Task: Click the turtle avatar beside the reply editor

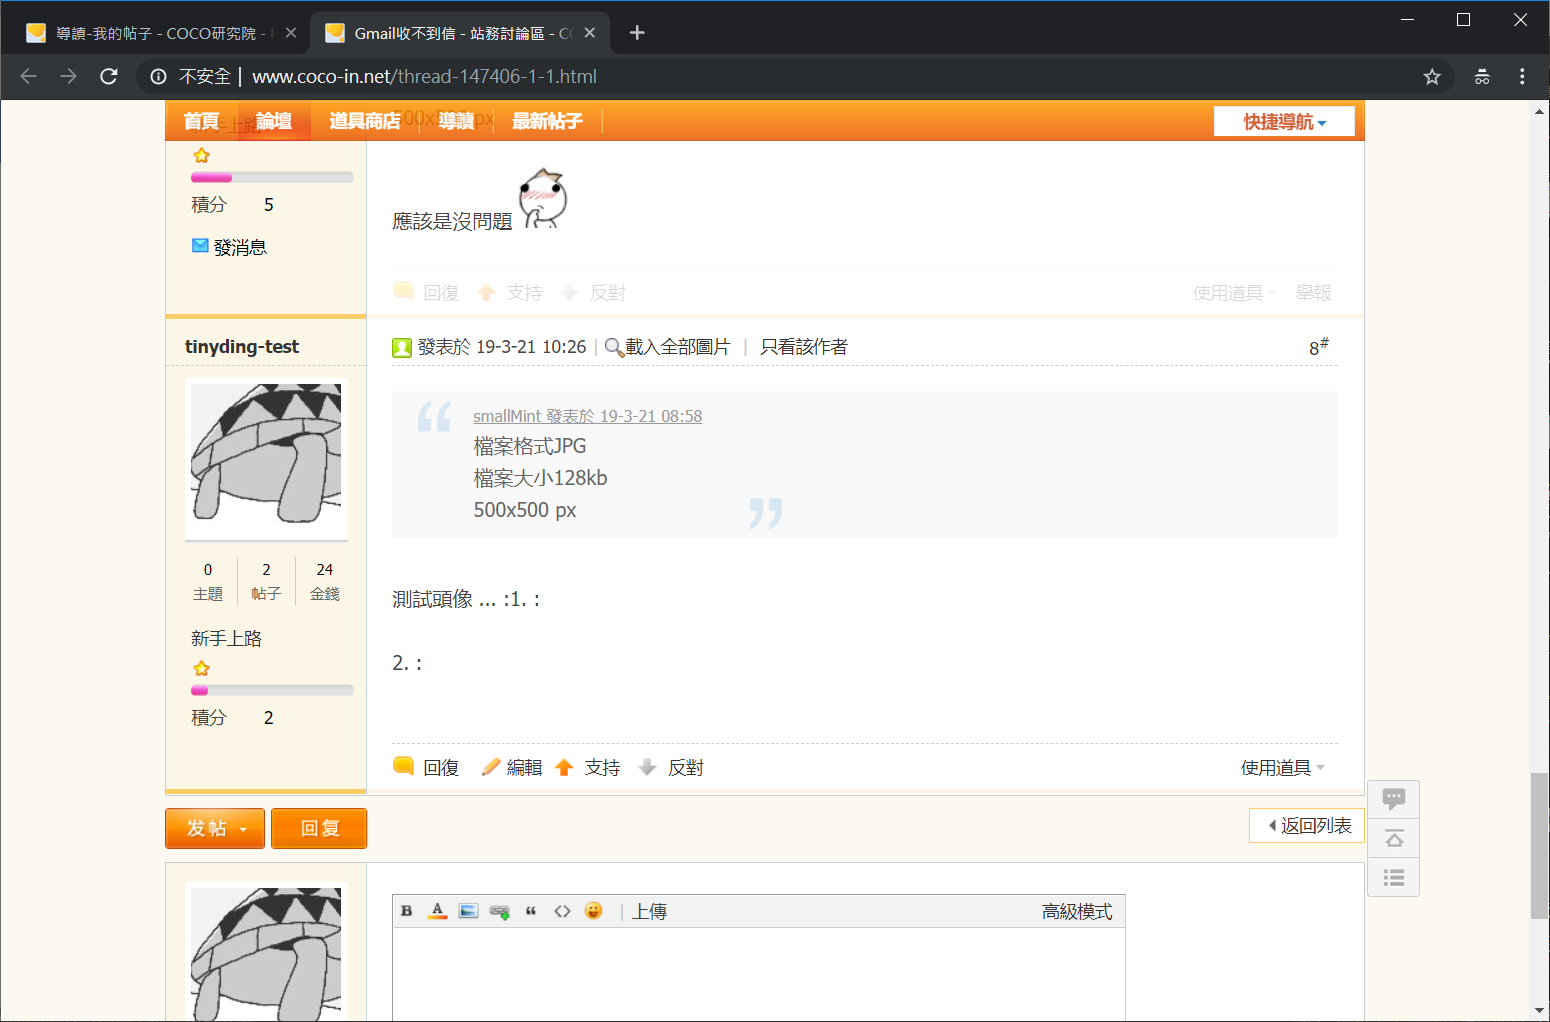Action: 266,952
